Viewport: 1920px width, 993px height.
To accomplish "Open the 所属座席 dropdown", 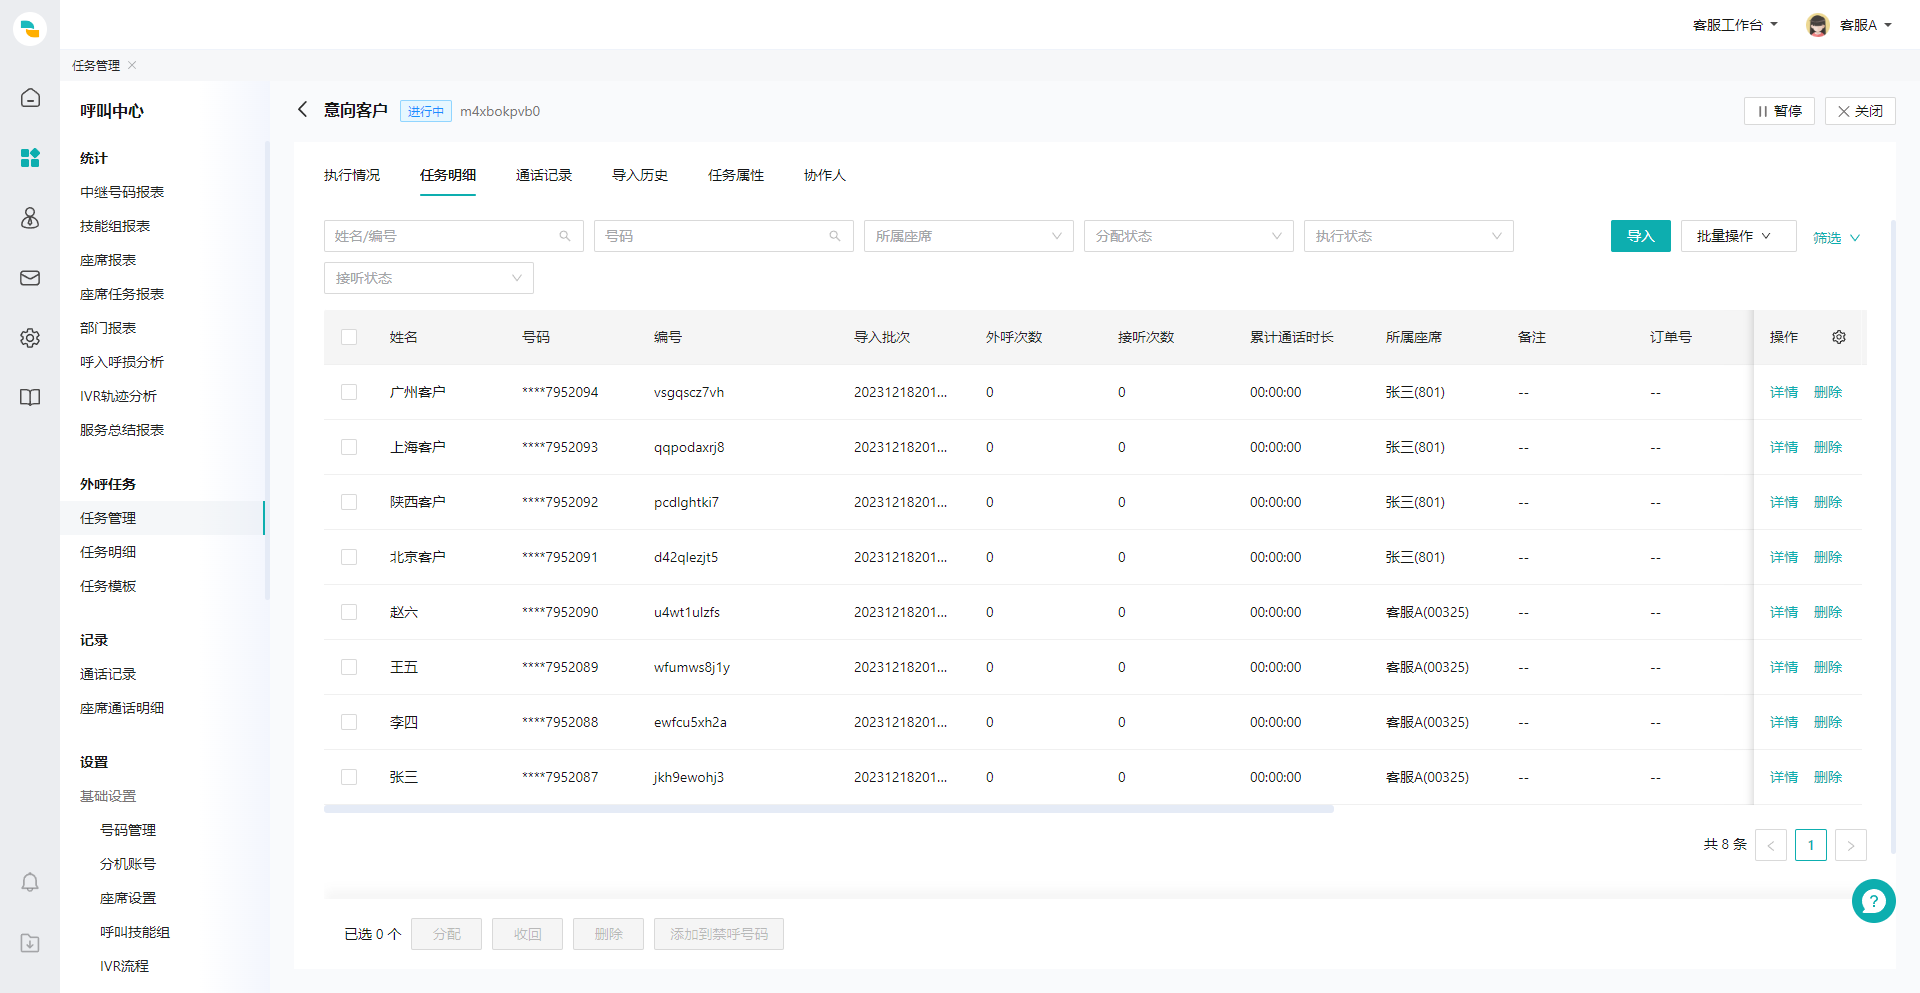I will 968,236.
